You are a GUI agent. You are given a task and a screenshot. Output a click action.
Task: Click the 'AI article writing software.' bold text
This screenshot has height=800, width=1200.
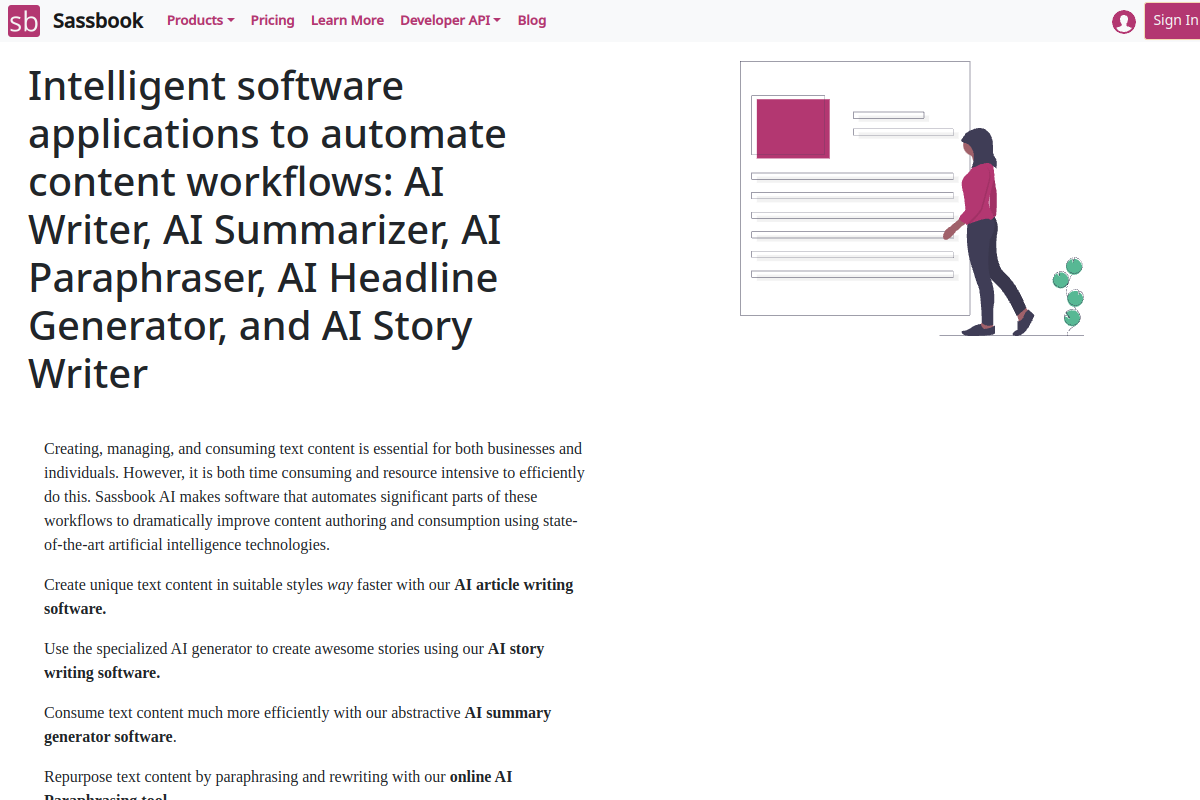point(309,596)
